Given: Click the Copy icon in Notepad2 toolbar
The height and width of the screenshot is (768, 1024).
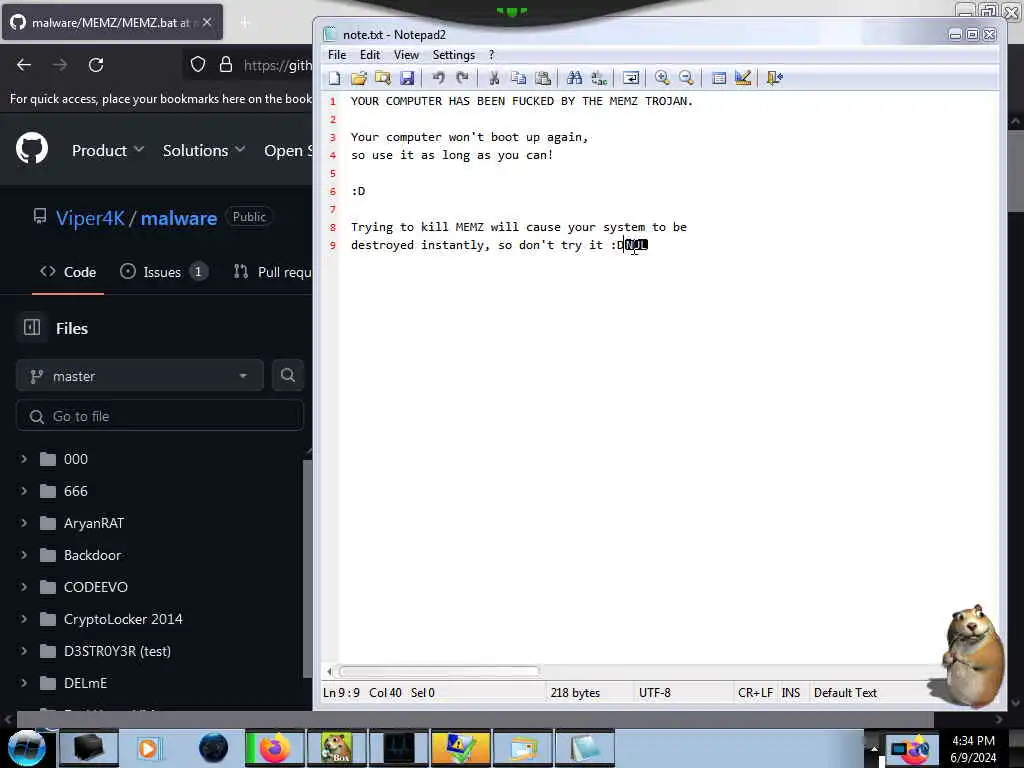Looking at the screenshot, I should click(x=519, y=78).
